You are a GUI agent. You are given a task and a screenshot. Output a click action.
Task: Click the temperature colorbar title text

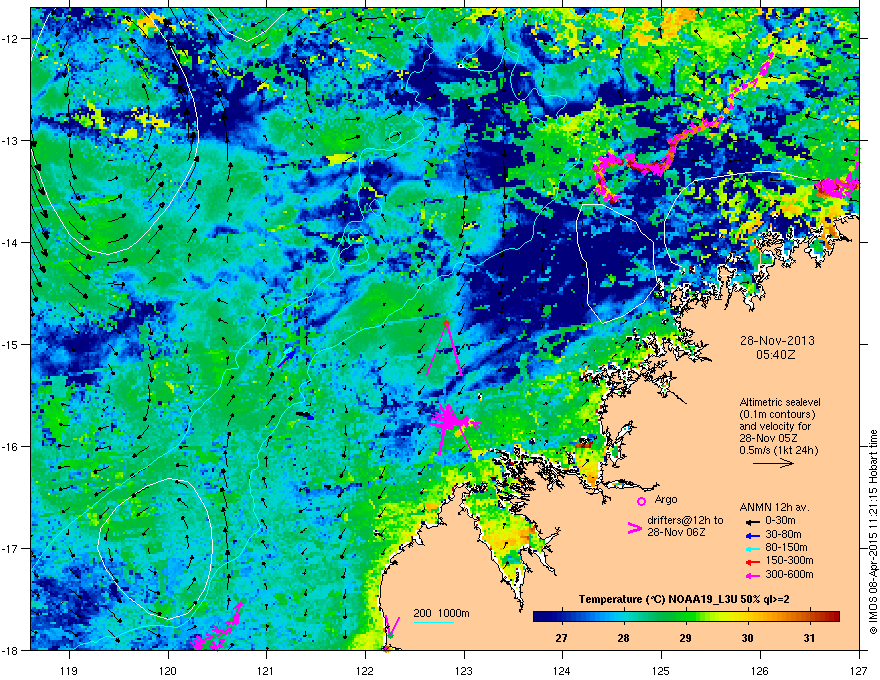tap(684, 599)
